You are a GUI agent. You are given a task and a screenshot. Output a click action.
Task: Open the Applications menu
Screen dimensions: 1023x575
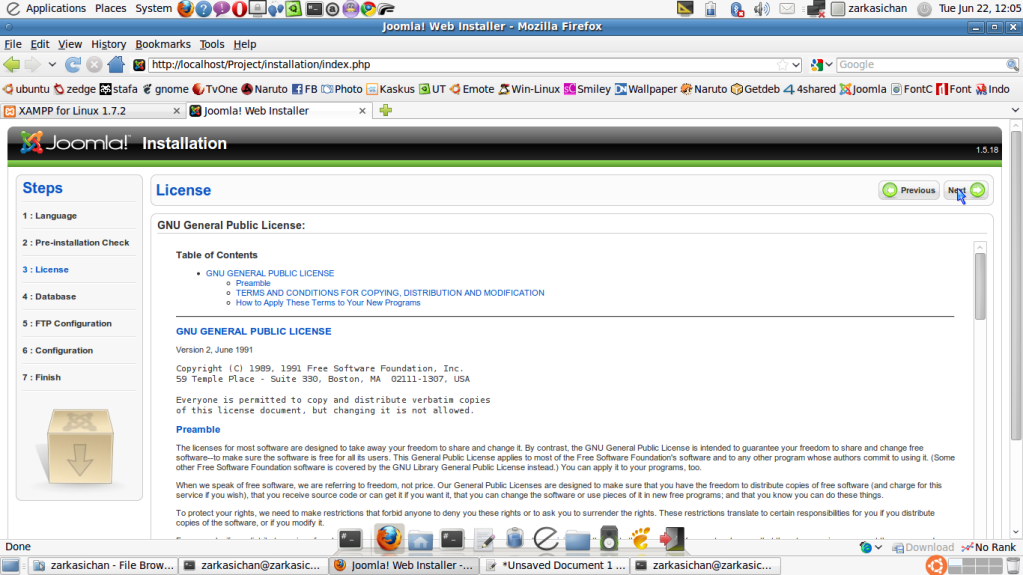point(55,8)
